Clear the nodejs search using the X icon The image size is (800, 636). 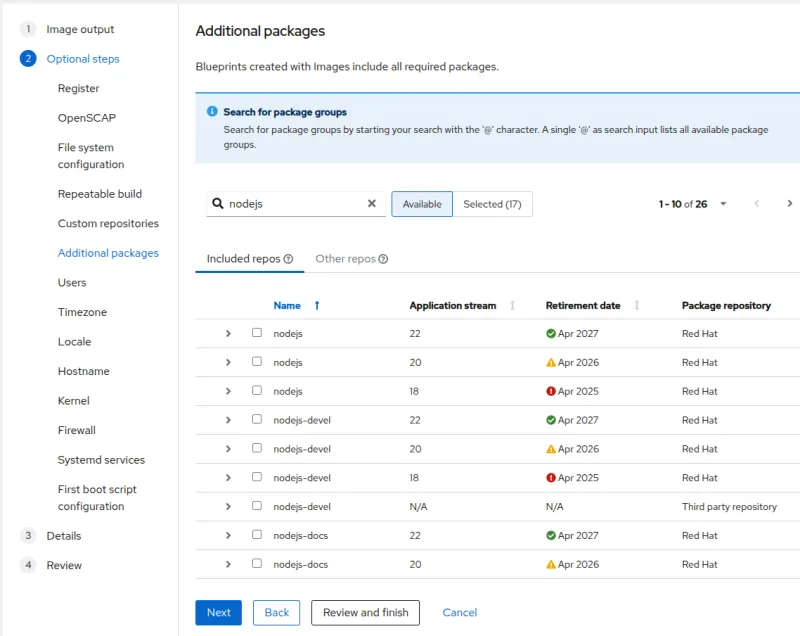click(372, 203)
